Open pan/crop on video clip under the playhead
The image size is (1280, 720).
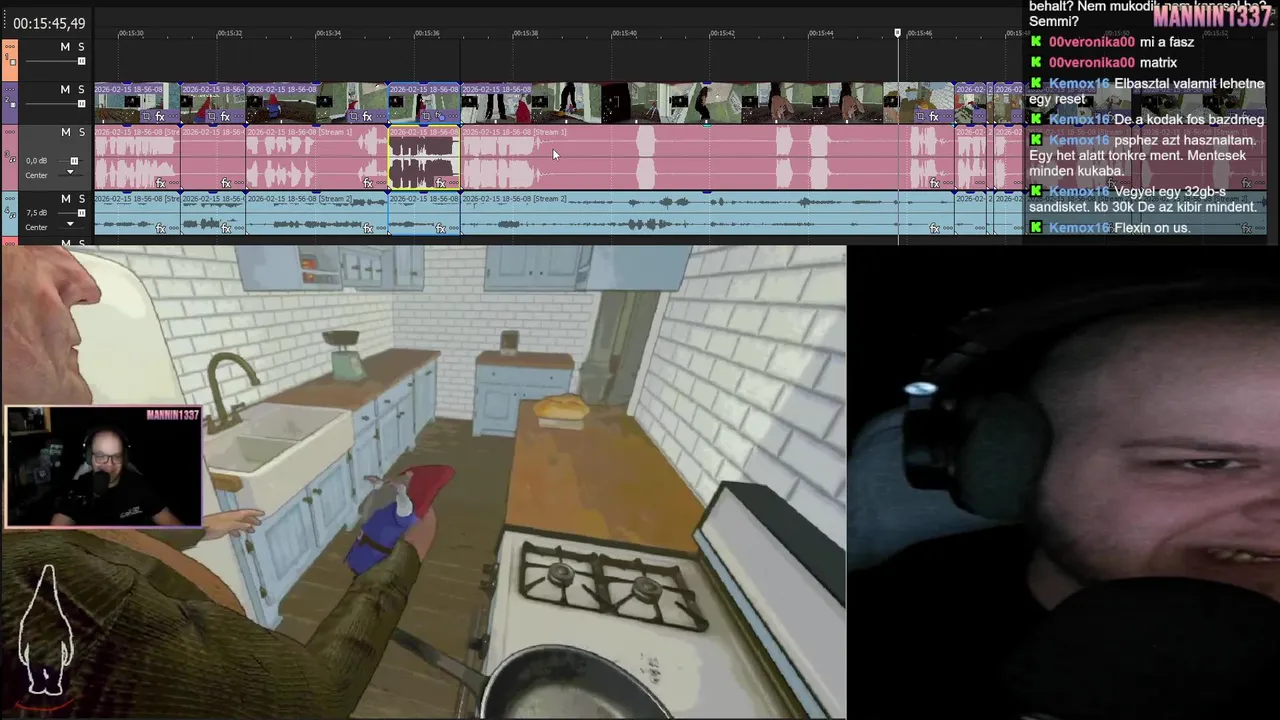(x=920, y=117)
